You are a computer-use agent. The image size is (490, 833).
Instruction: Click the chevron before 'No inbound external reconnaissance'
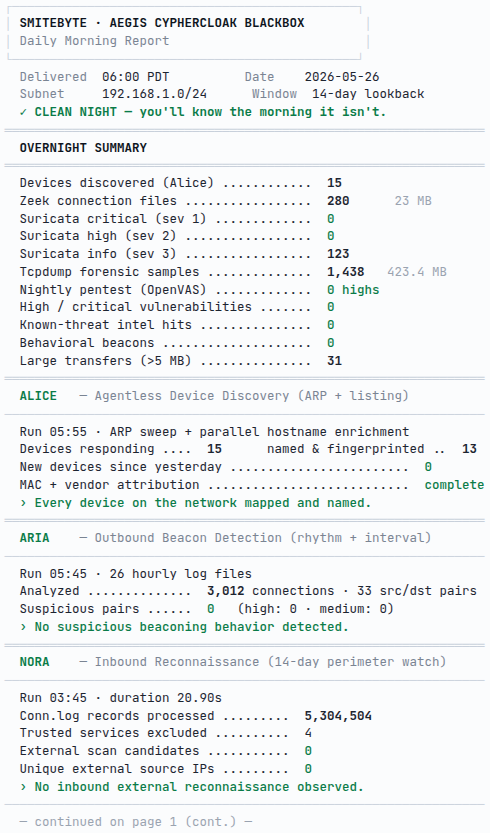[23, 787]
